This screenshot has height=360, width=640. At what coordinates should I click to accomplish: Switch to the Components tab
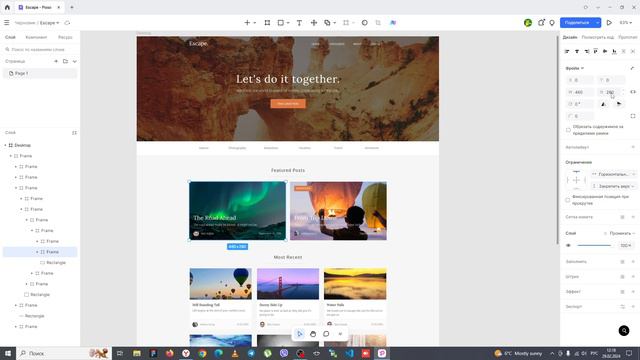tap(36, 37)
